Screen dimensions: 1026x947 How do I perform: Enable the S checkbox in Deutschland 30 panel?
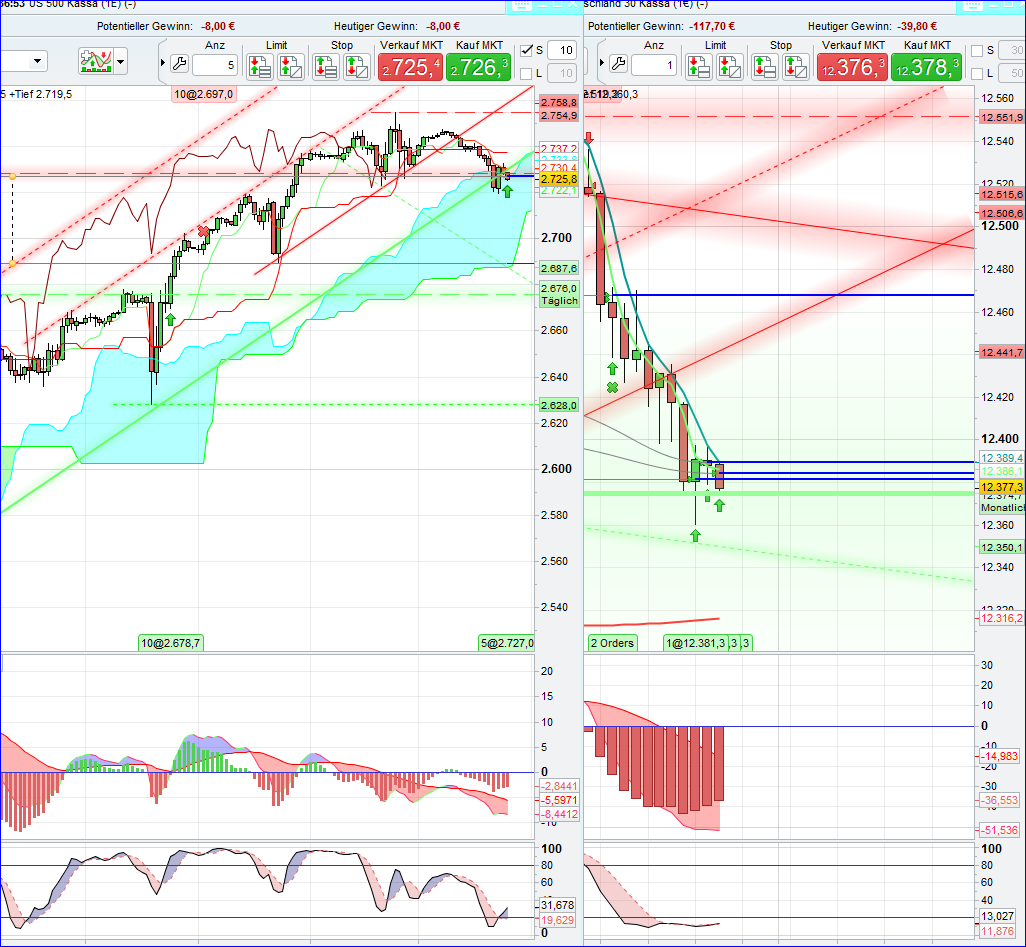point(977,50)
